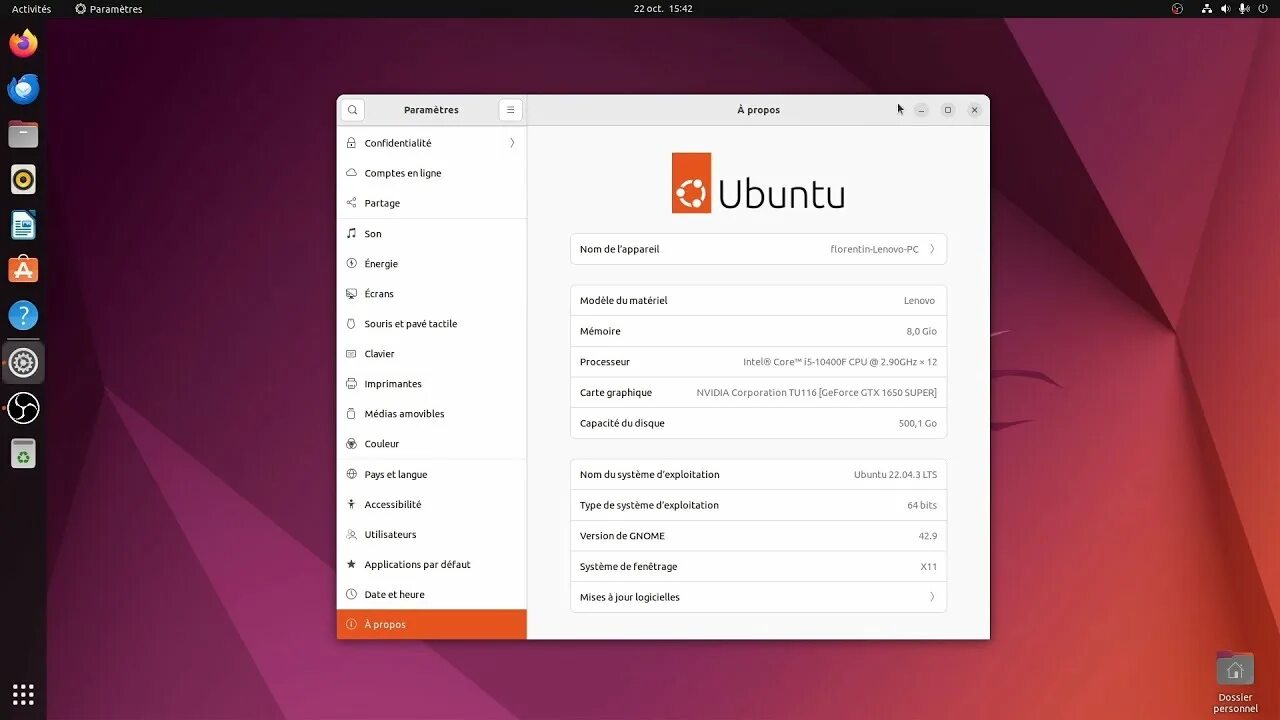Click Type de système d'exploitation row
The width and height of the screenshot is (1280, 720).
(758, 505)
